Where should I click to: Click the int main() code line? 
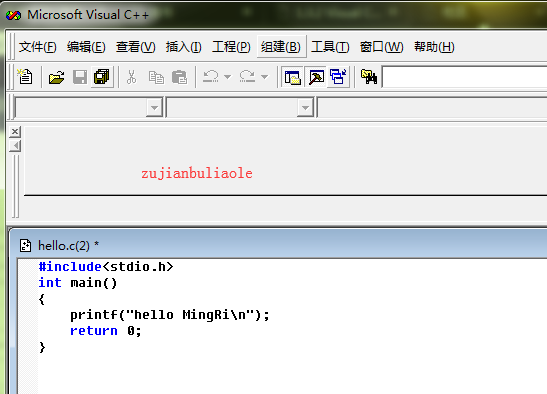77,283
